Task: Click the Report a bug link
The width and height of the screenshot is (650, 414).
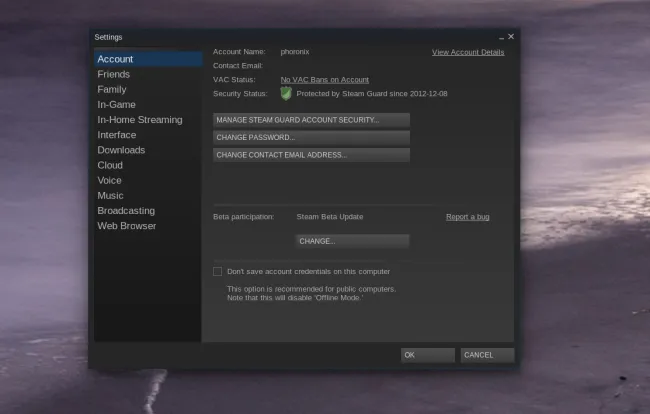Action: coord(468,217)
